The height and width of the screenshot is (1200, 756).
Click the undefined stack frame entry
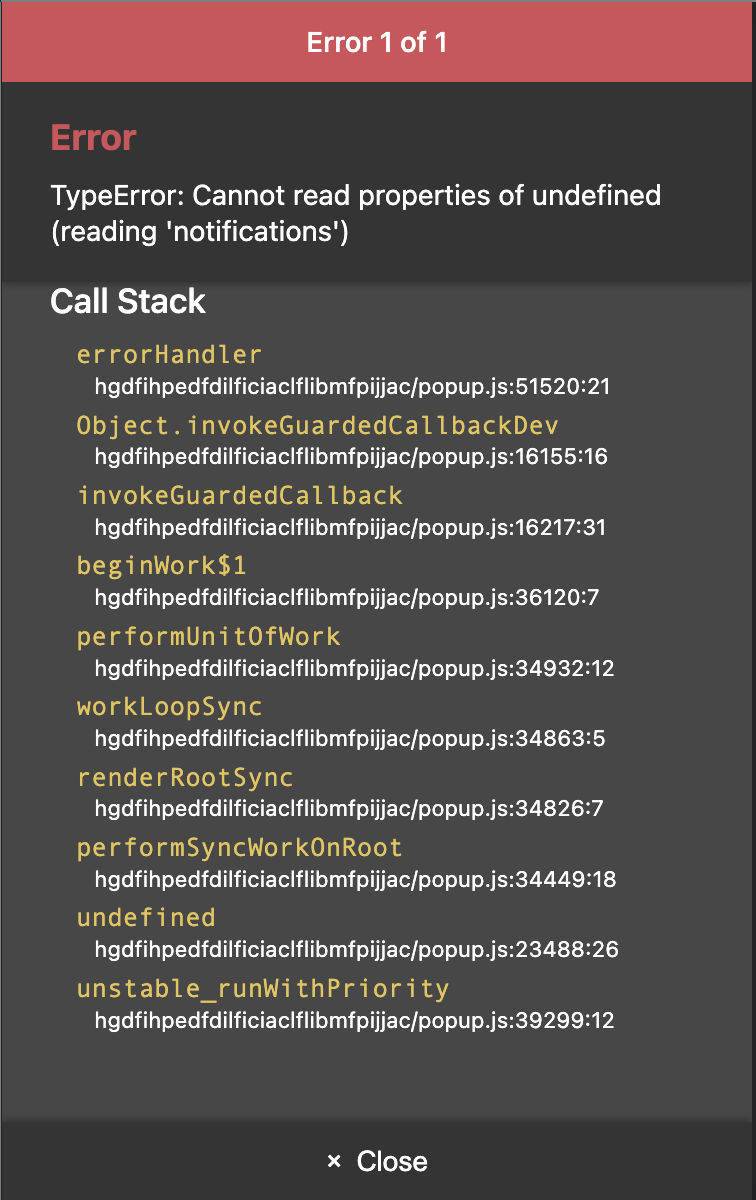pos(146,918)
